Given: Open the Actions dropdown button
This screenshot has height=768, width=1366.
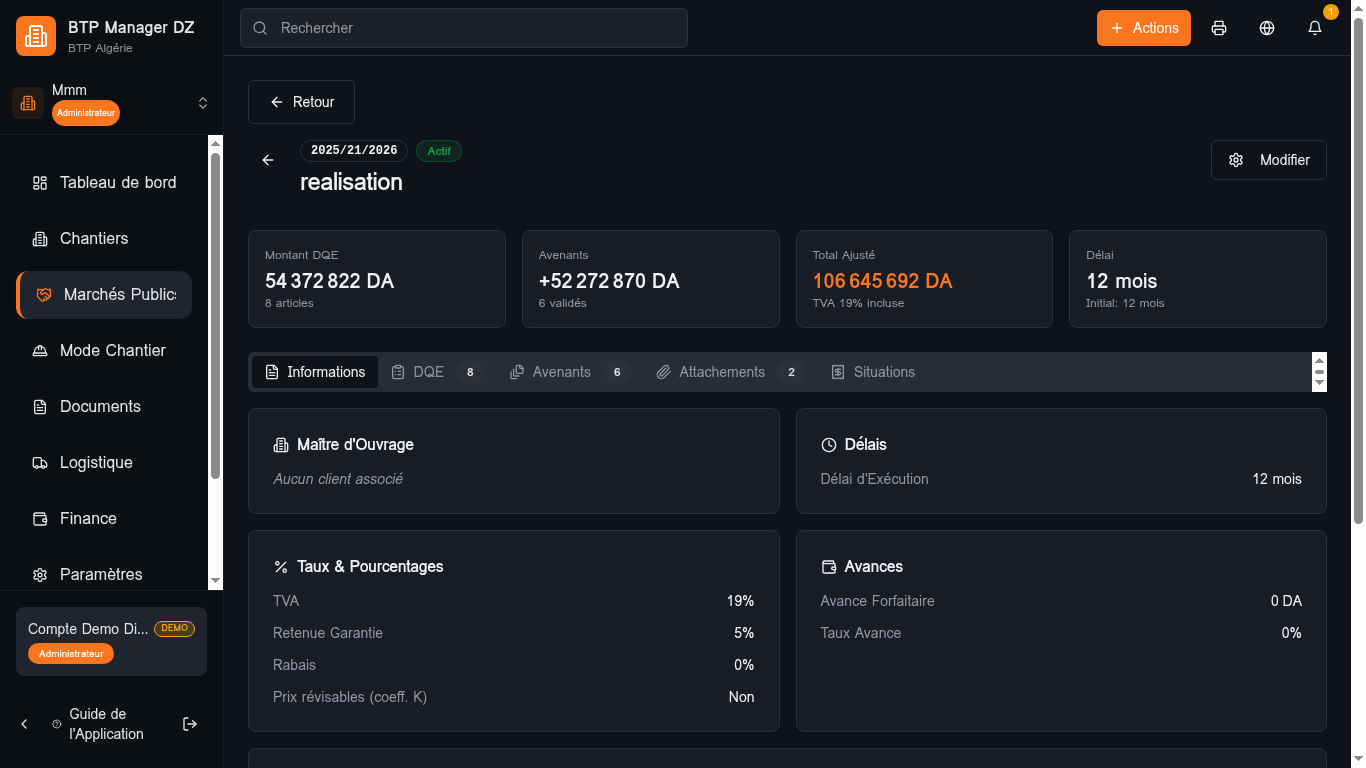Looking at the screenshot, I should click(1143, 28).
